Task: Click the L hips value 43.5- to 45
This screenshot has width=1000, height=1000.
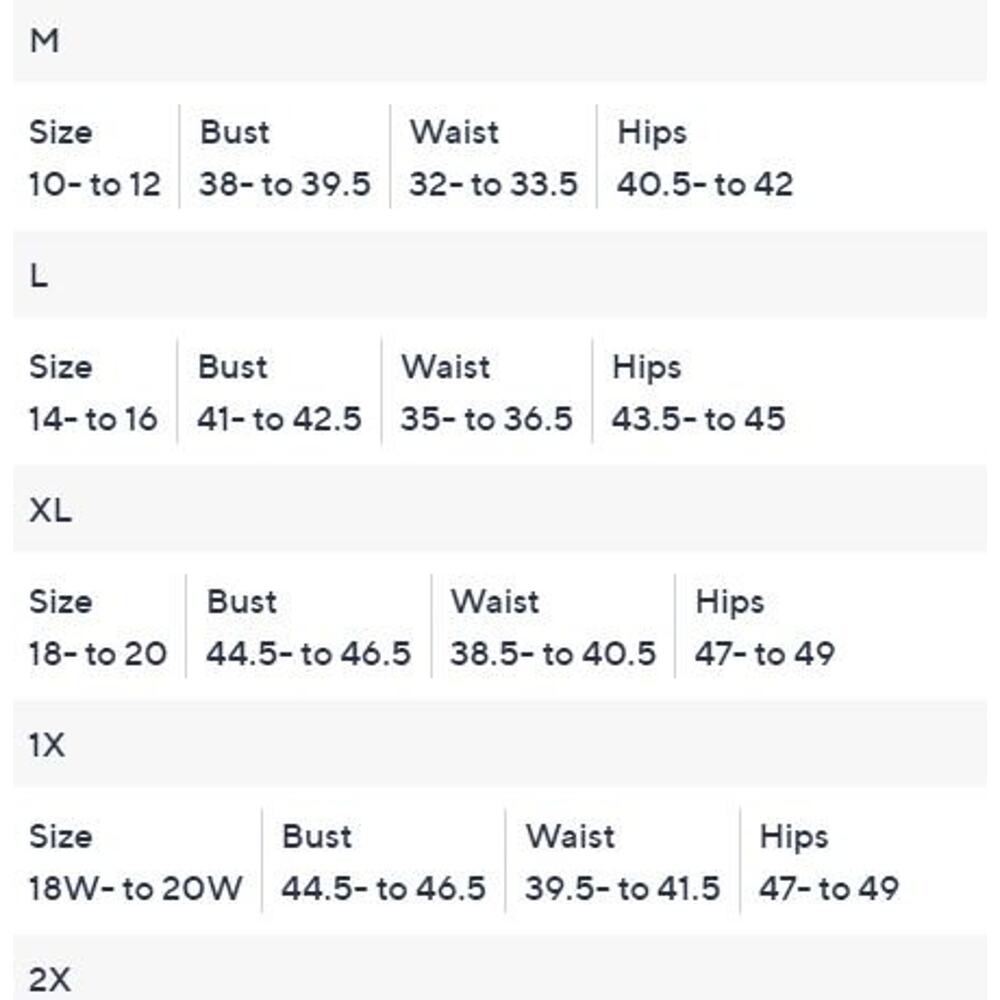Action: click(x=698, y=419)
